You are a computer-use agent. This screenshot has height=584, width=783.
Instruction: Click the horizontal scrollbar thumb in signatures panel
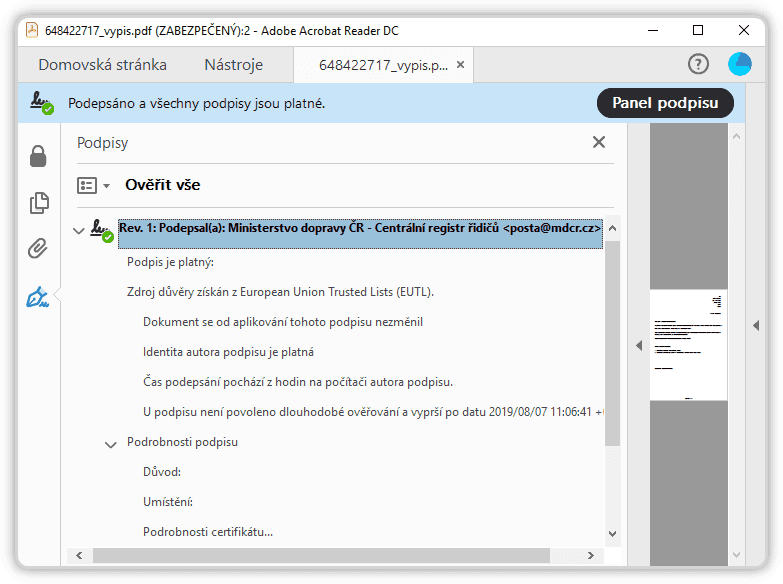[x=321, y=556]
